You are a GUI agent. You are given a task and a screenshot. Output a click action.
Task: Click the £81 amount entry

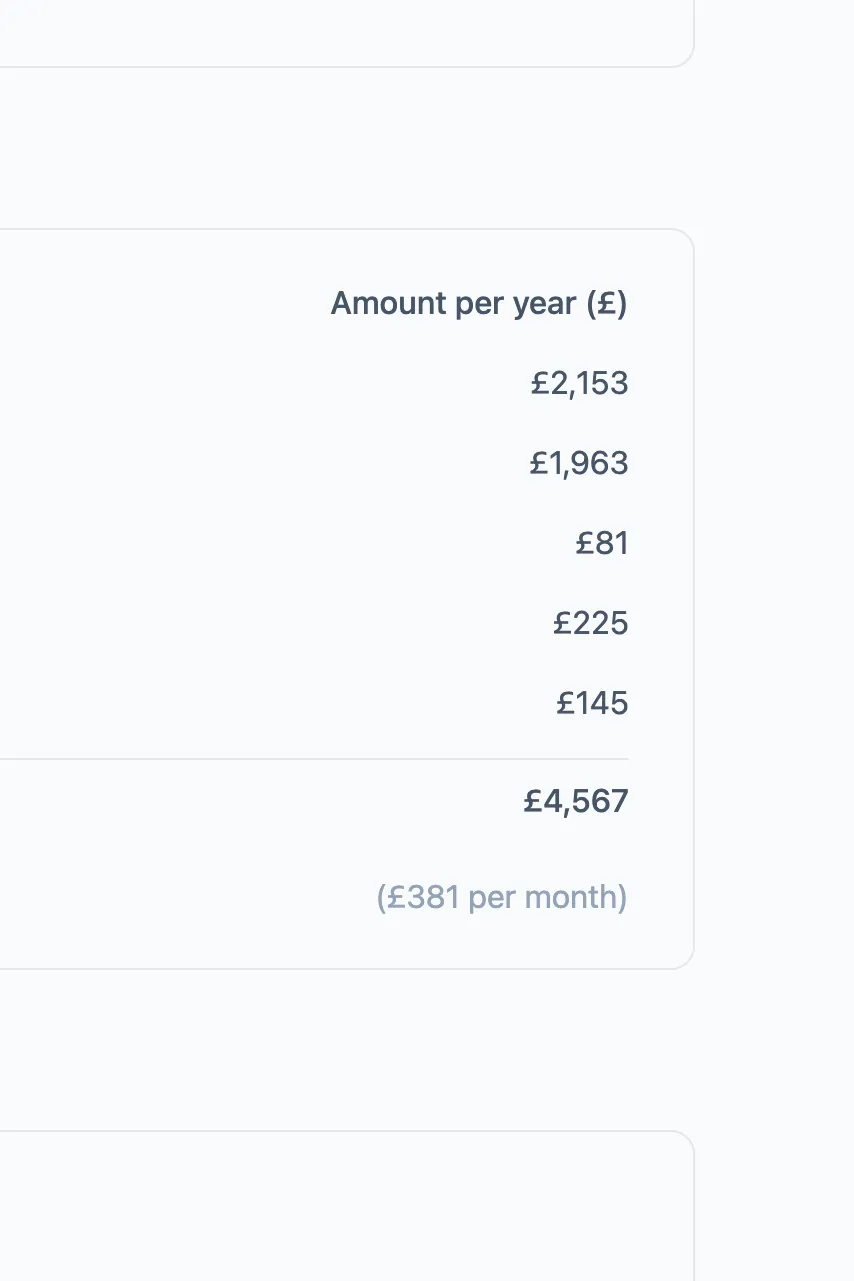point(602,543)
